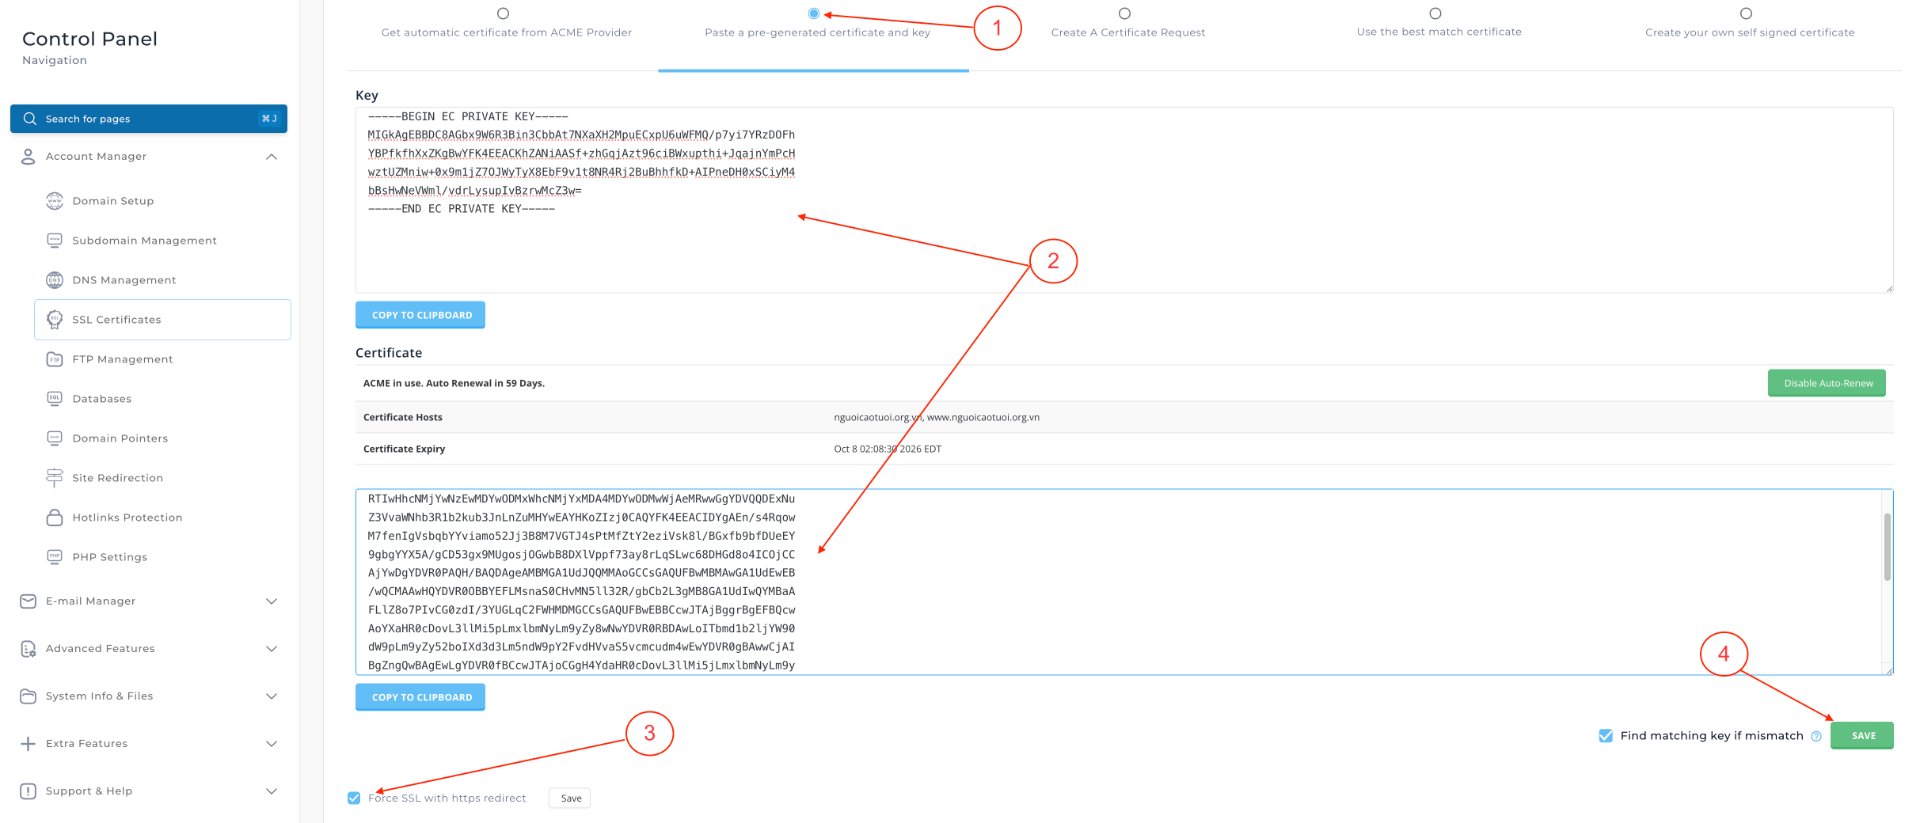Image resolution: width=1920 pixels, height=823 pixels.
Task: Click the green SAVE button
Action: click(x=1862, y=736)
